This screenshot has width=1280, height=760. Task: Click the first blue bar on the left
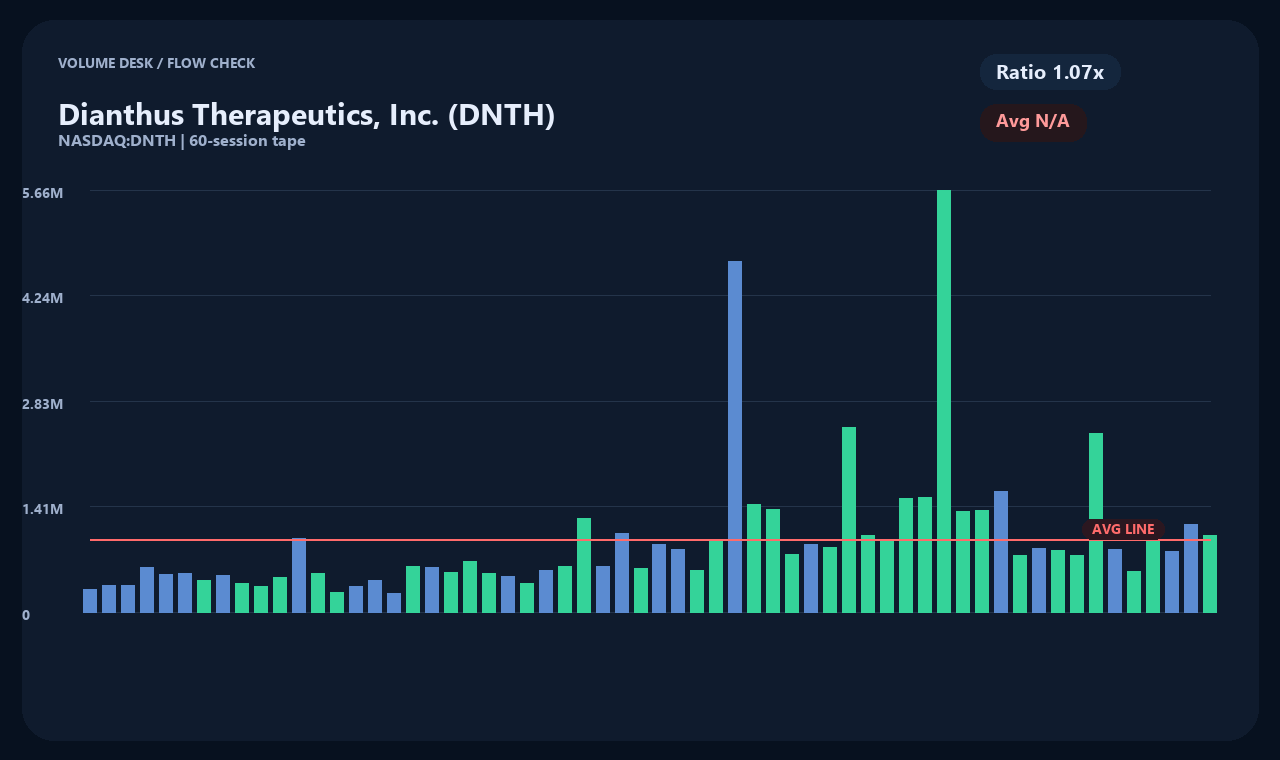90,601
